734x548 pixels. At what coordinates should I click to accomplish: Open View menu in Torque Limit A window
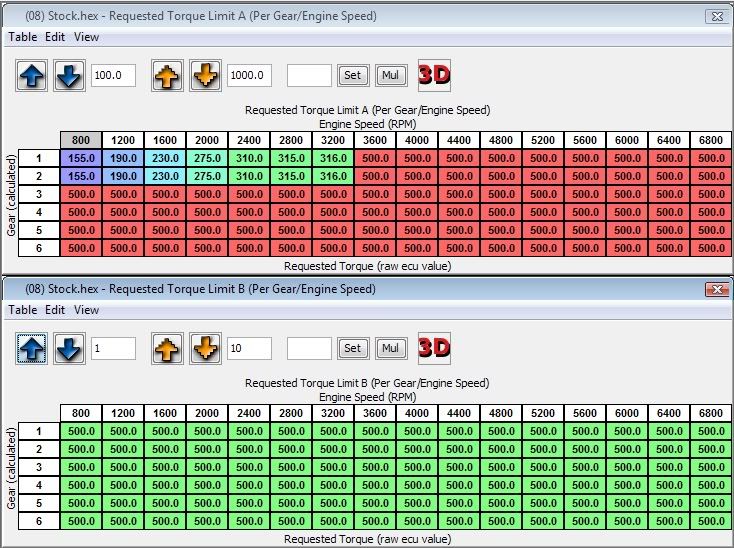tap(87, 37)
